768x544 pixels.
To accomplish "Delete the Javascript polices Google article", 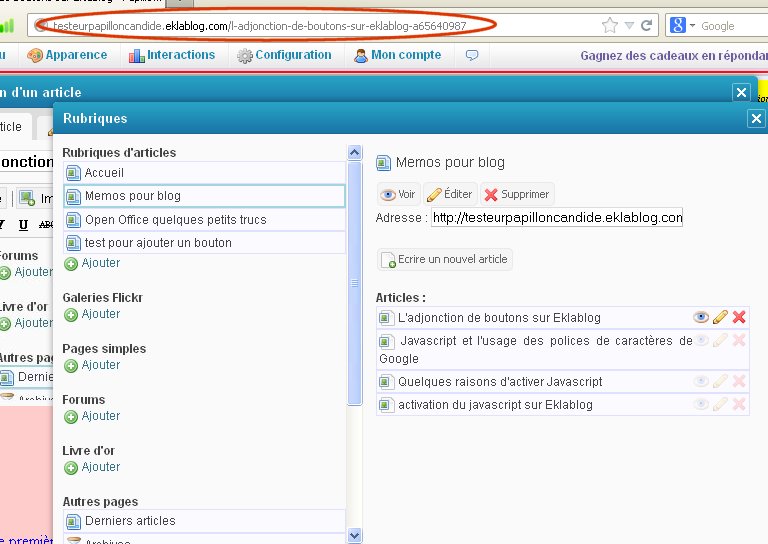I will click(739, 340).
